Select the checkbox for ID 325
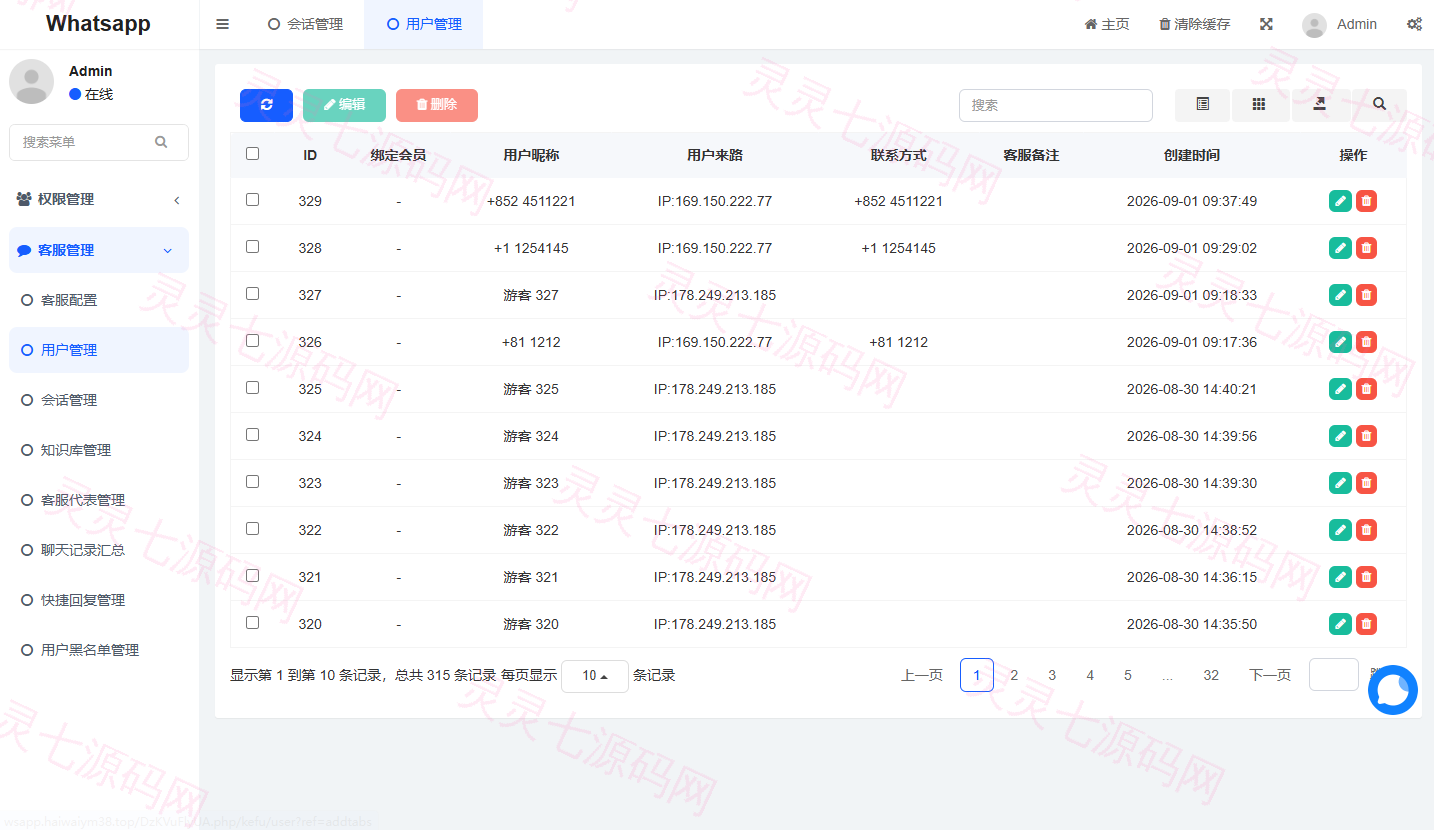Viewport: 1434px width, 830px height. click(x=252, y=388)
